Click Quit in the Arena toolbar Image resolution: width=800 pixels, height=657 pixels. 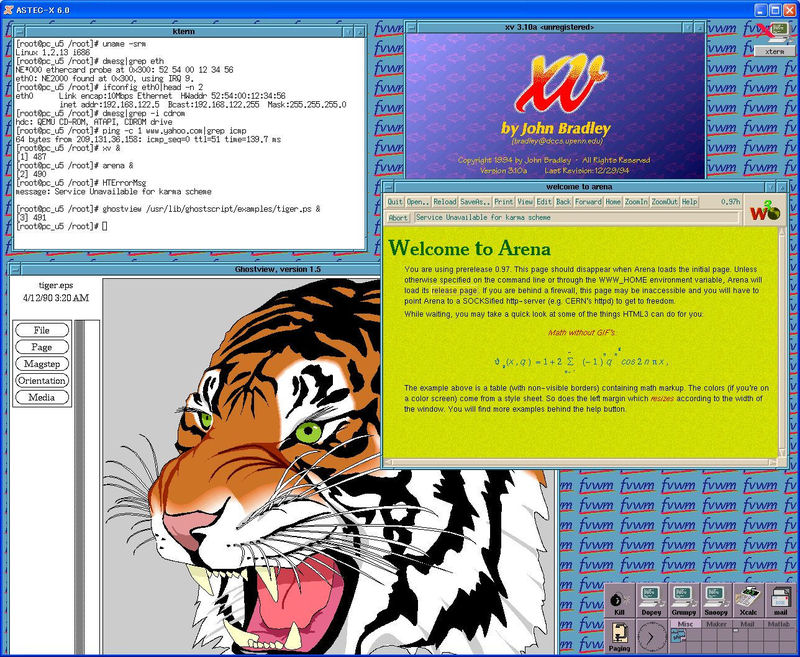(x=395, y=202)
